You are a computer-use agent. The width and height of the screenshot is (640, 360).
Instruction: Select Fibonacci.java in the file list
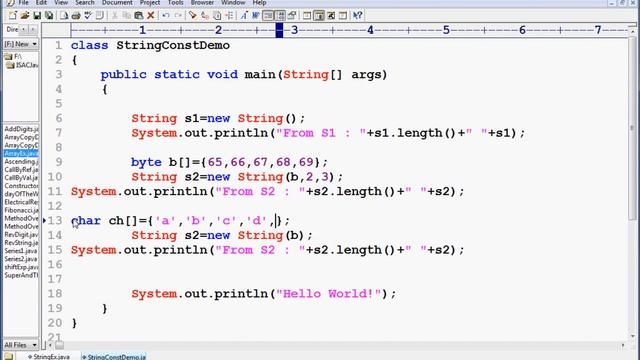[x=21, y=210]
